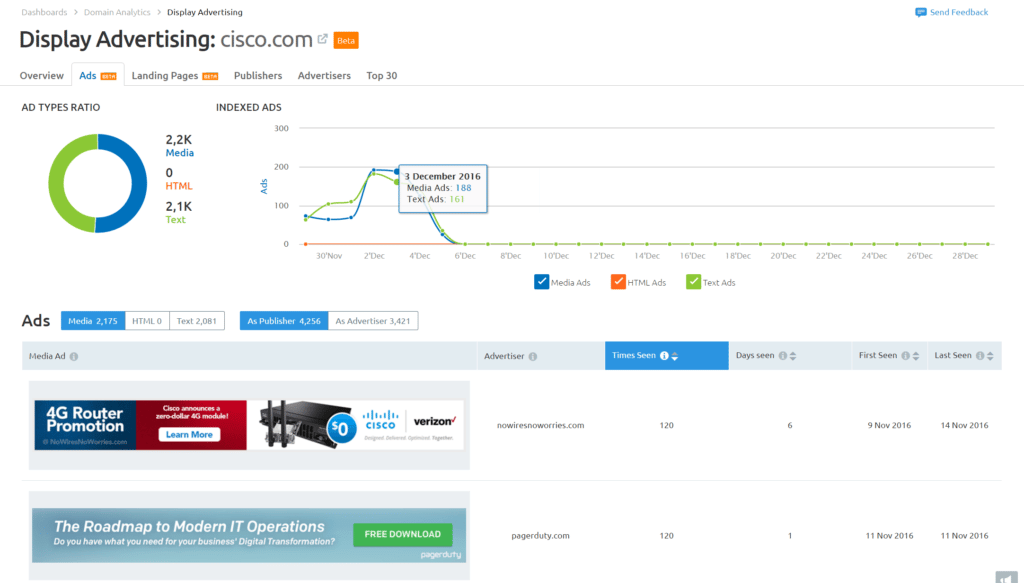Click the 14 Nov 2016 last seen date

pyautogui.click(x=964, y=425)
